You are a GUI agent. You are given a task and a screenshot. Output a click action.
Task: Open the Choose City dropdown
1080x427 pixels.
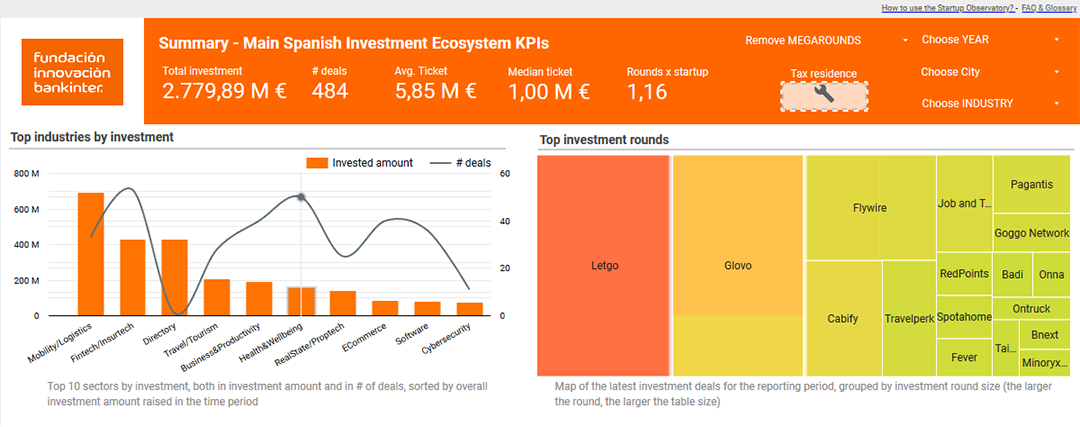[x=990, y=72]
